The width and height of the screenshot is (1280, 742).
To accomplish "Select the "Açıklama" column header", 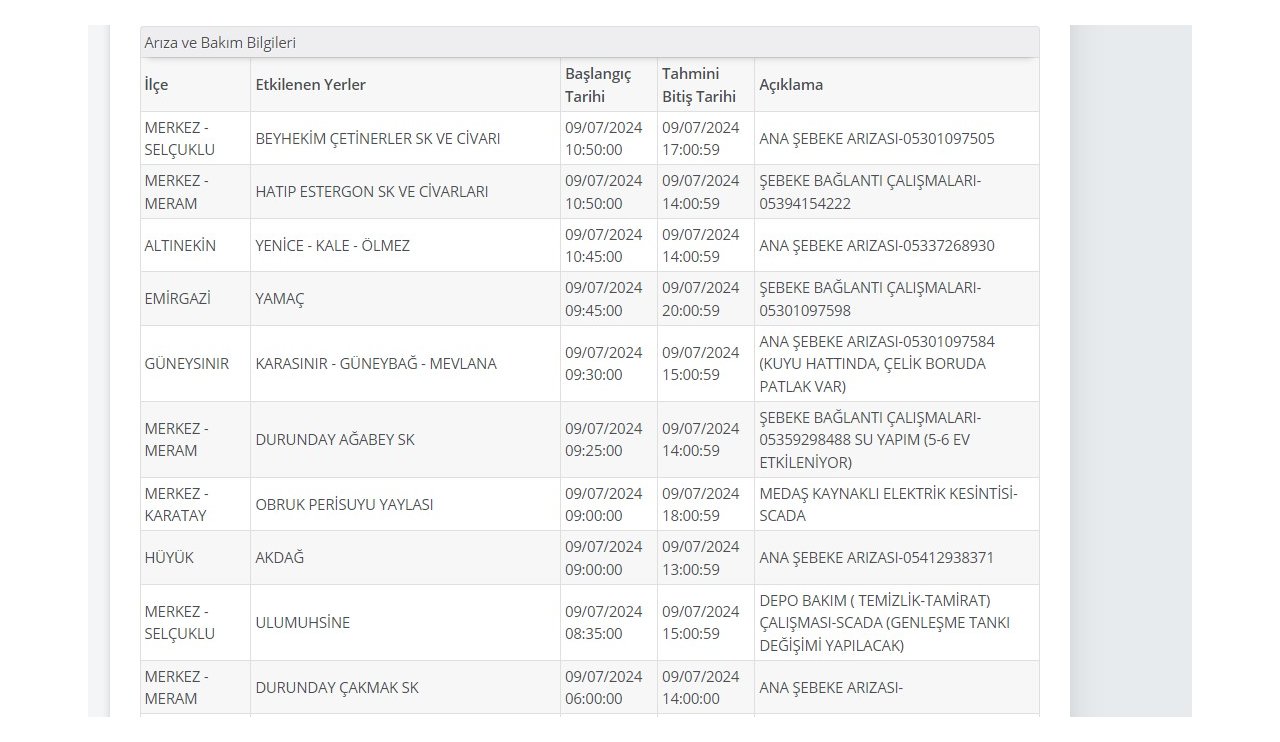I will (791, 85).
